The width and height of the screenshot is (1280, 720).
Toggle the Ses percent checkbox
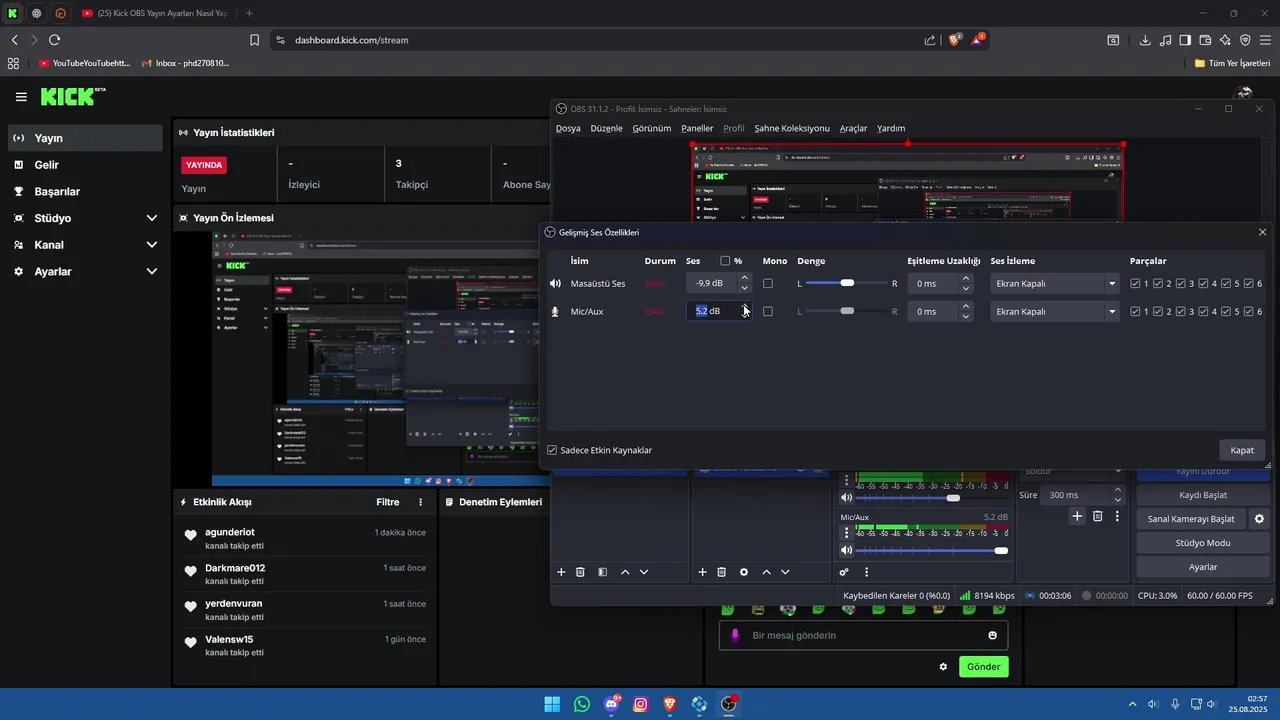(725, 261)
